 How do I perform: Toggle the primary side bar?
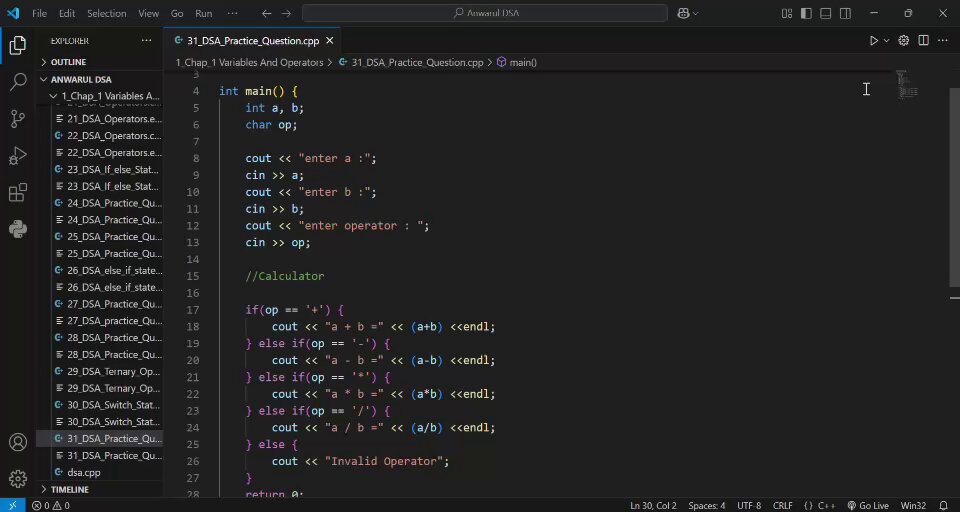[x=806, y=13]
